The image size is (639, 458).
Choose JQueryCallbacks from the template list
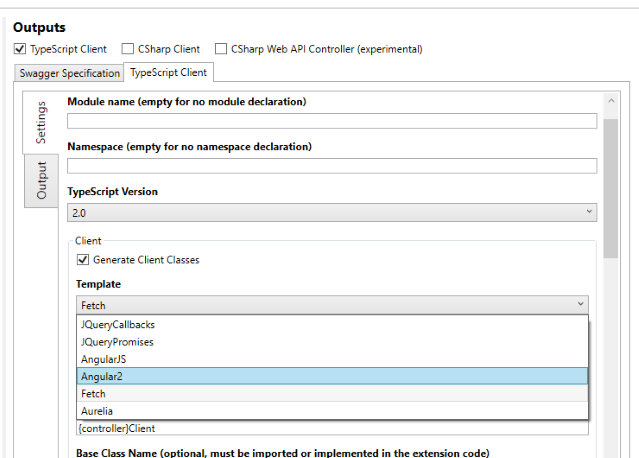[x=332, y=325]
